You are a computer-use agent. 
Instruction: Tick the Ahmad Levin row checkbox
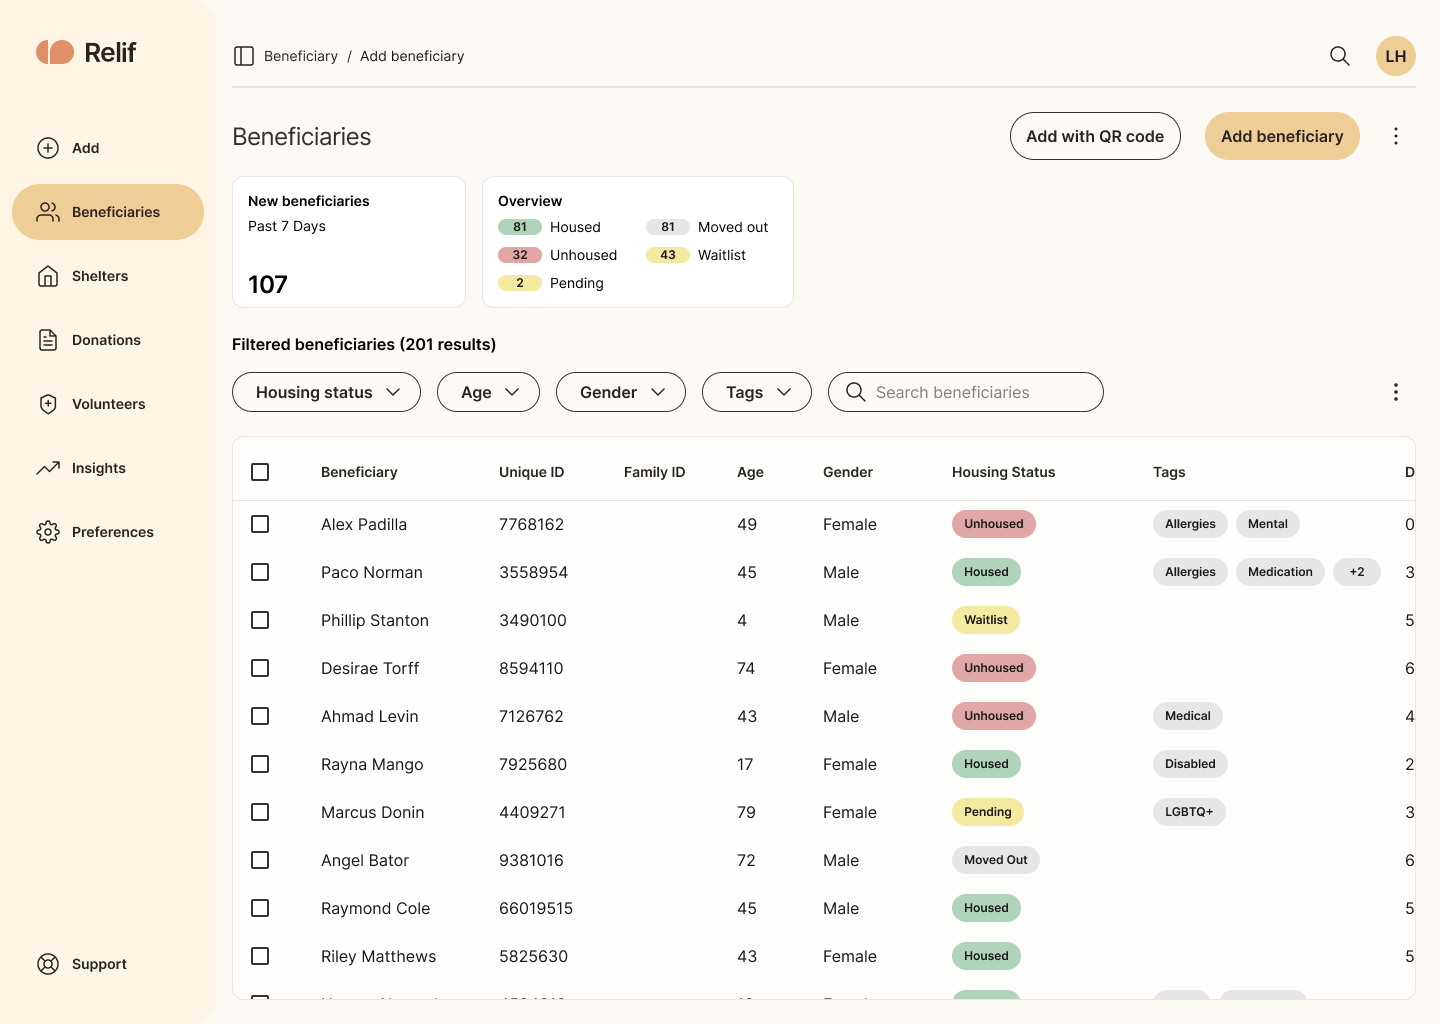pos(260,716)
